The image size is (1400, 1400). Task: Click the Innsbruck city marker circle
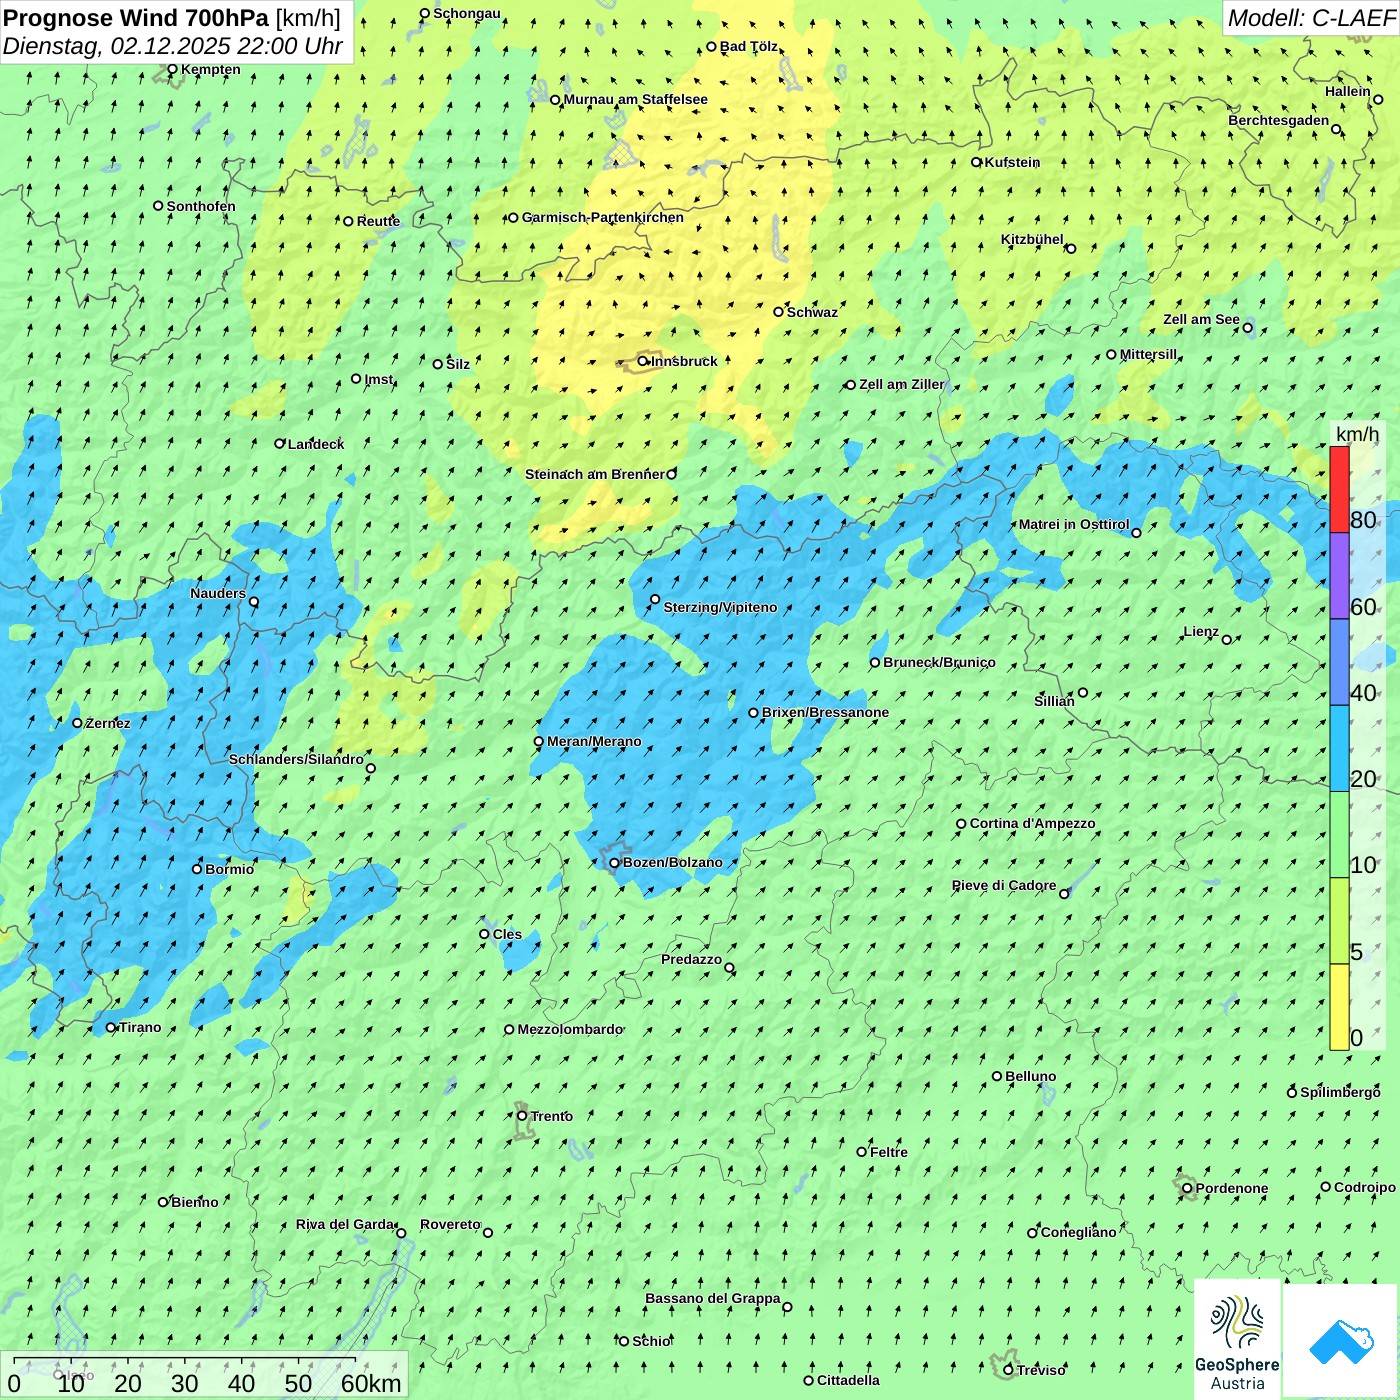point(643,362)
